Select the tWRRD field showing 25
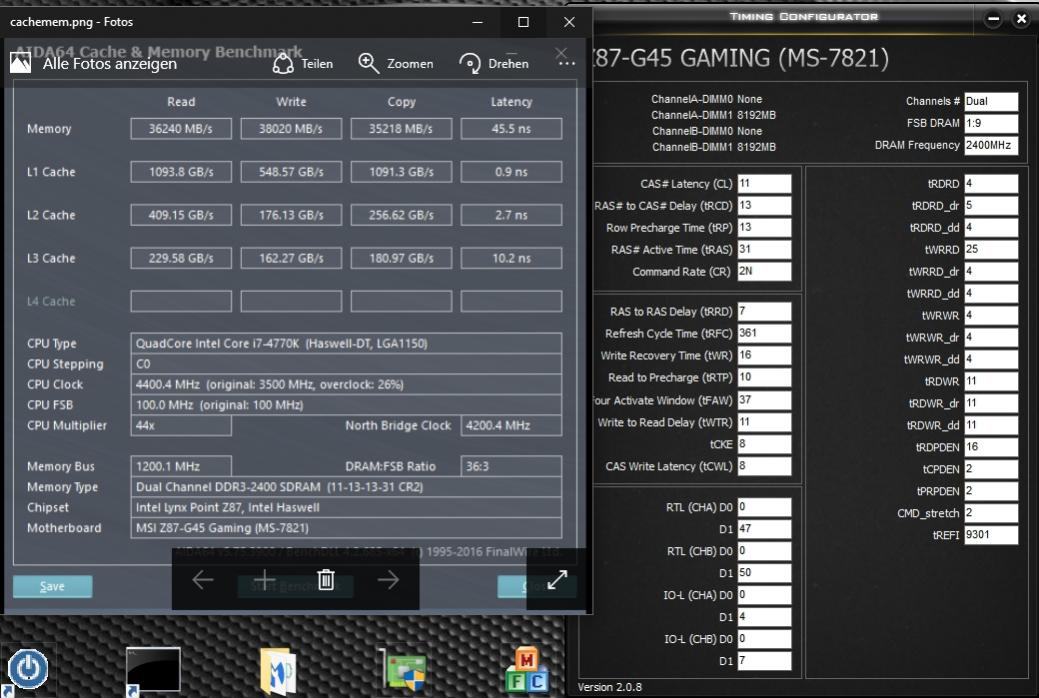The height and width of the screenshot is (698, 1039). click(x=991, y=249)
